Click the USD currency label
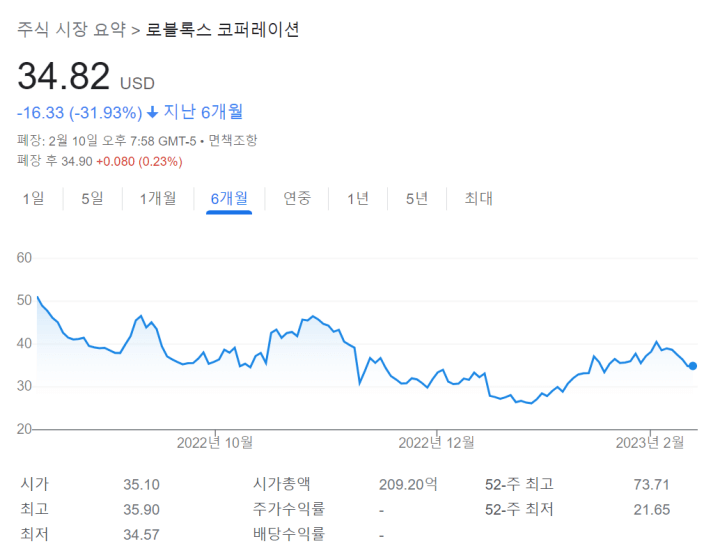This screenshot has height=546, width=720. pos(137,84)
